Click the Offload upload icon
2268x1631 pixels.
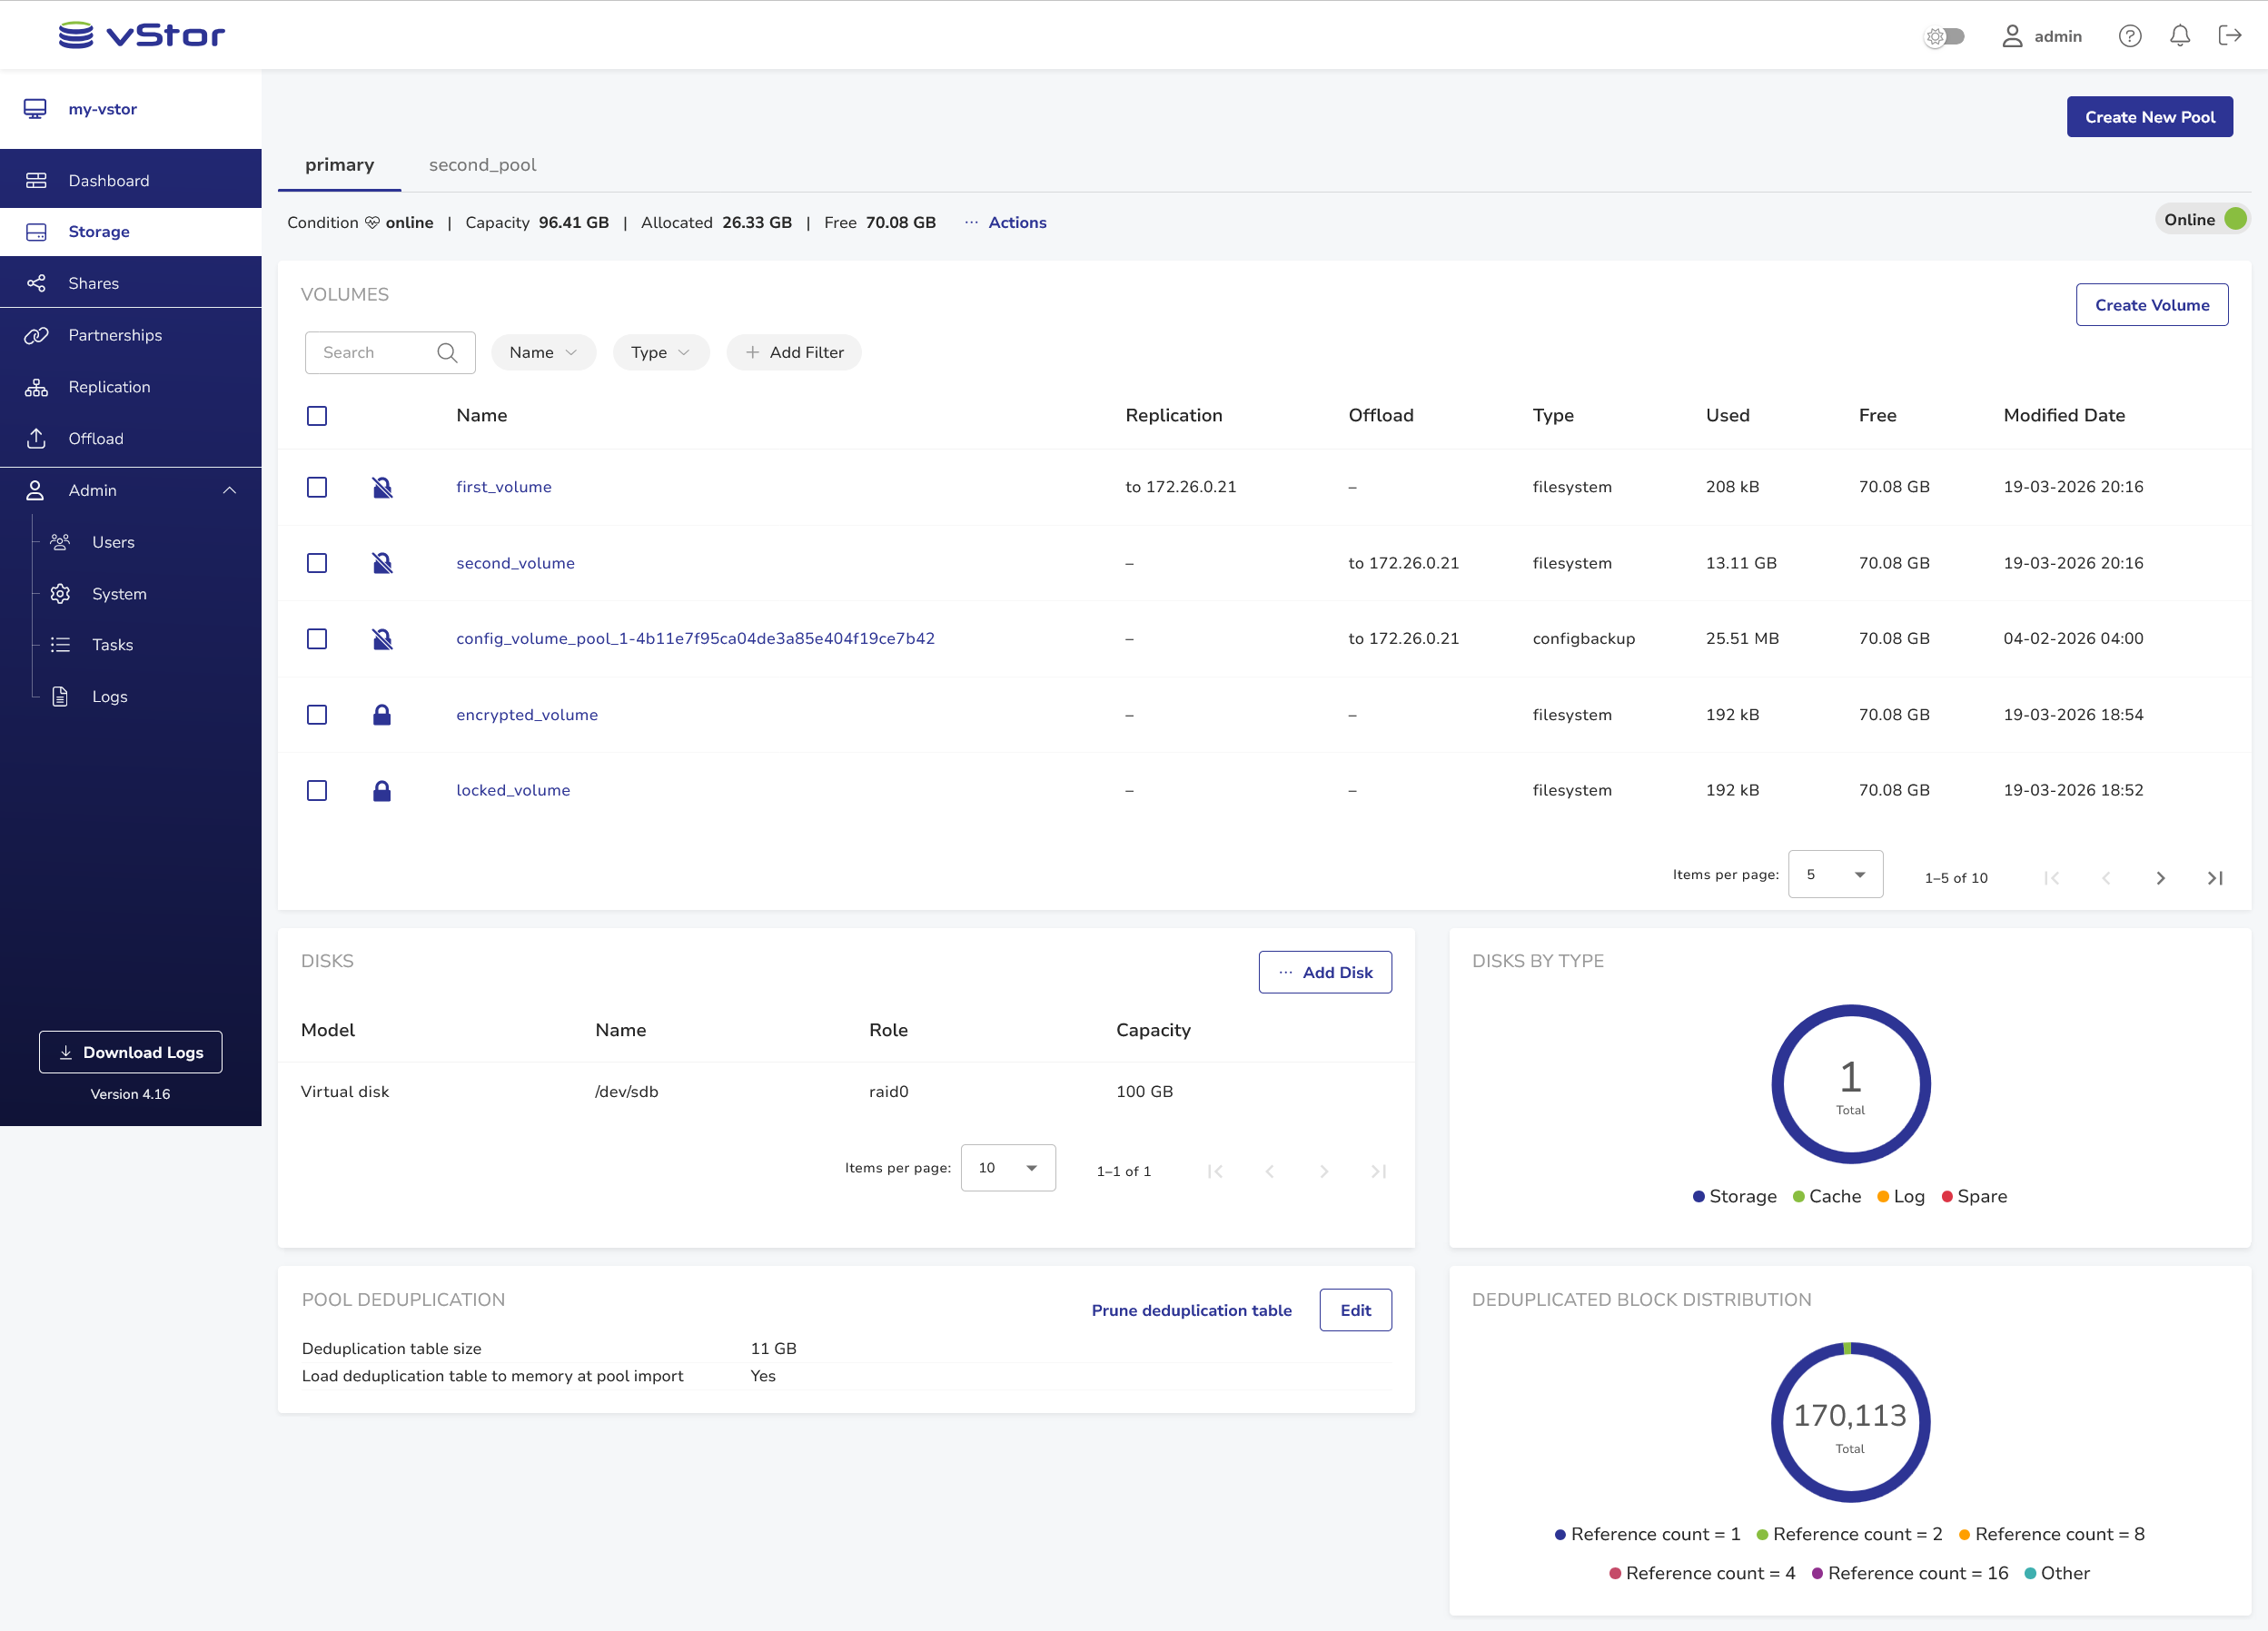click(36, 438)
